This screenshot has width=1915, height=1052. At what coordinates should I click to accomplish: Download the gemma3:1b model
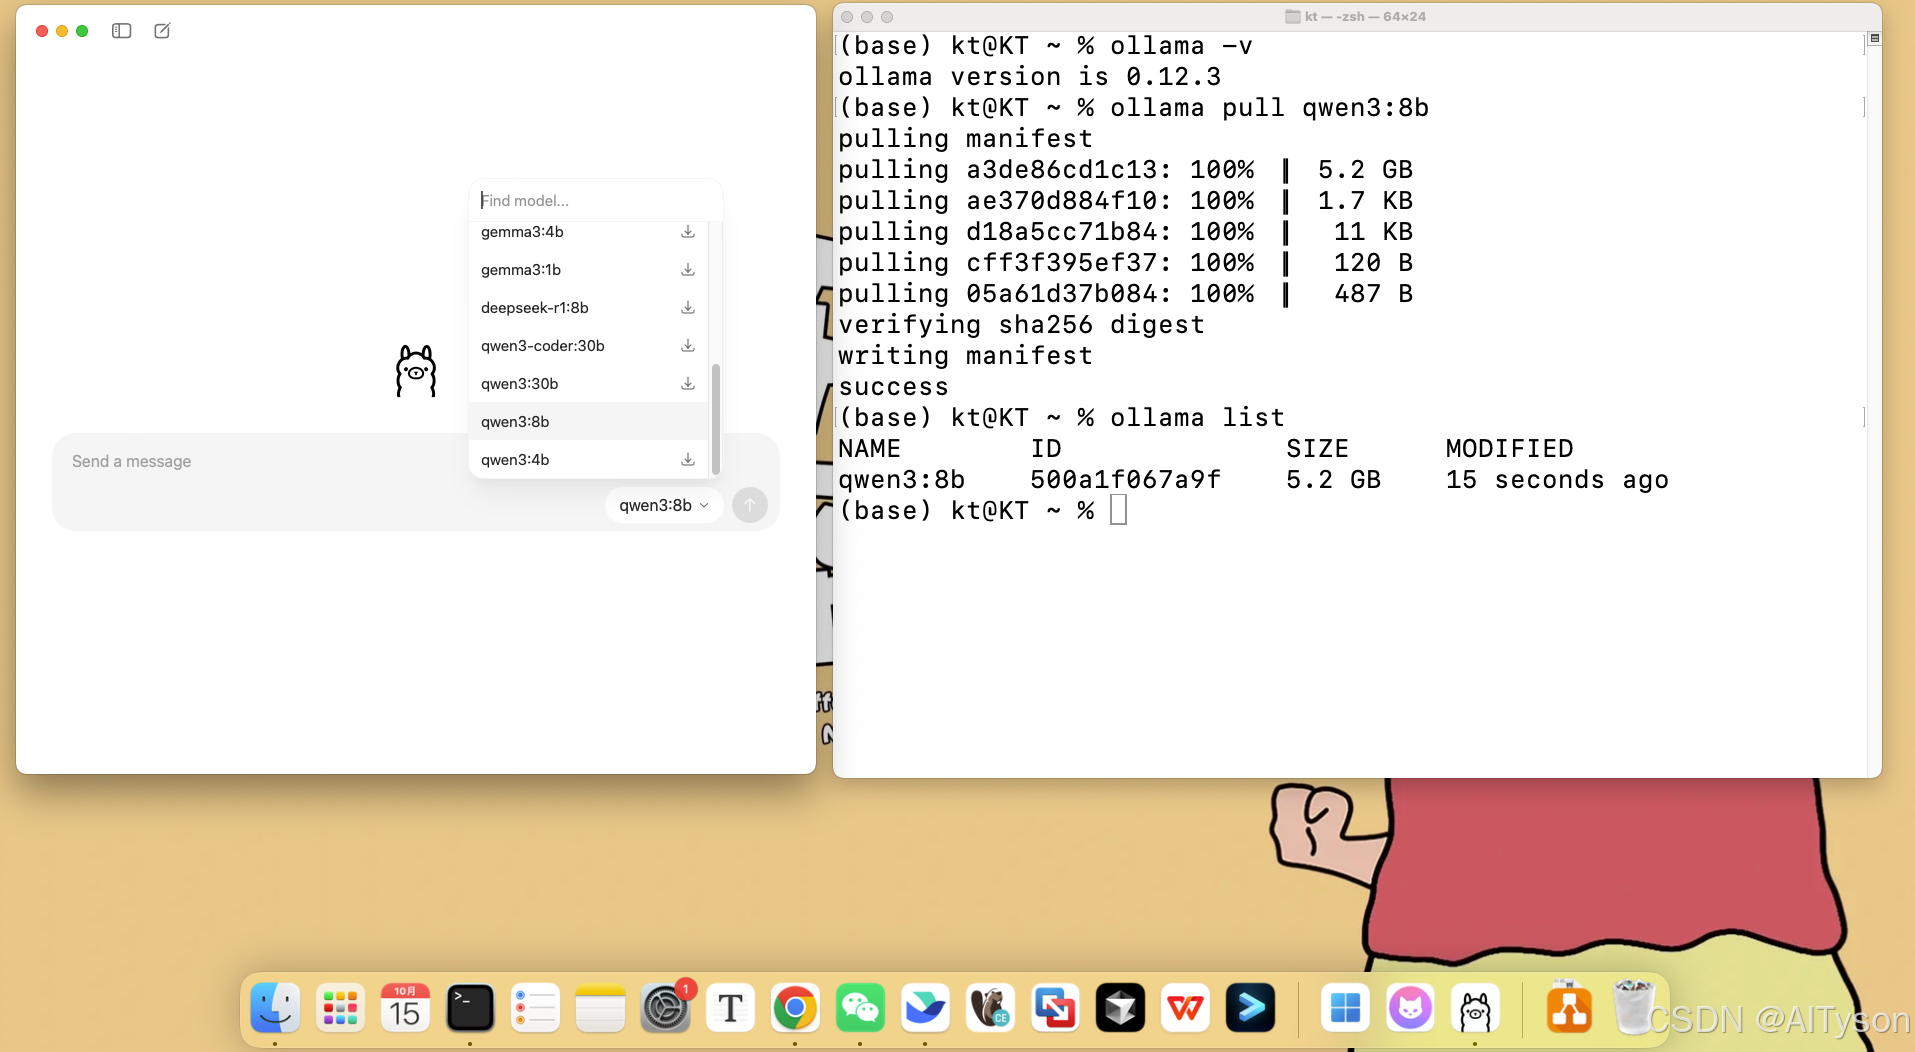(688, 270)
